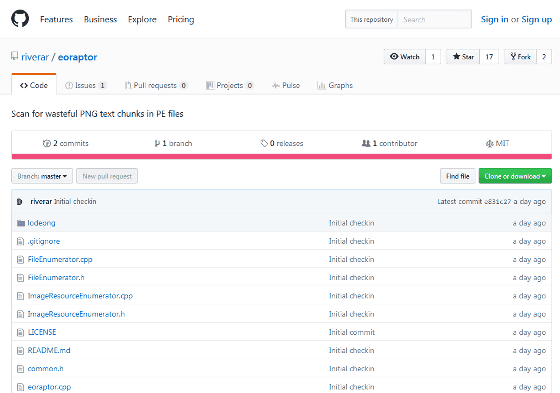Open the riverar user profile link
560x393 pixels.
[35, 57]
